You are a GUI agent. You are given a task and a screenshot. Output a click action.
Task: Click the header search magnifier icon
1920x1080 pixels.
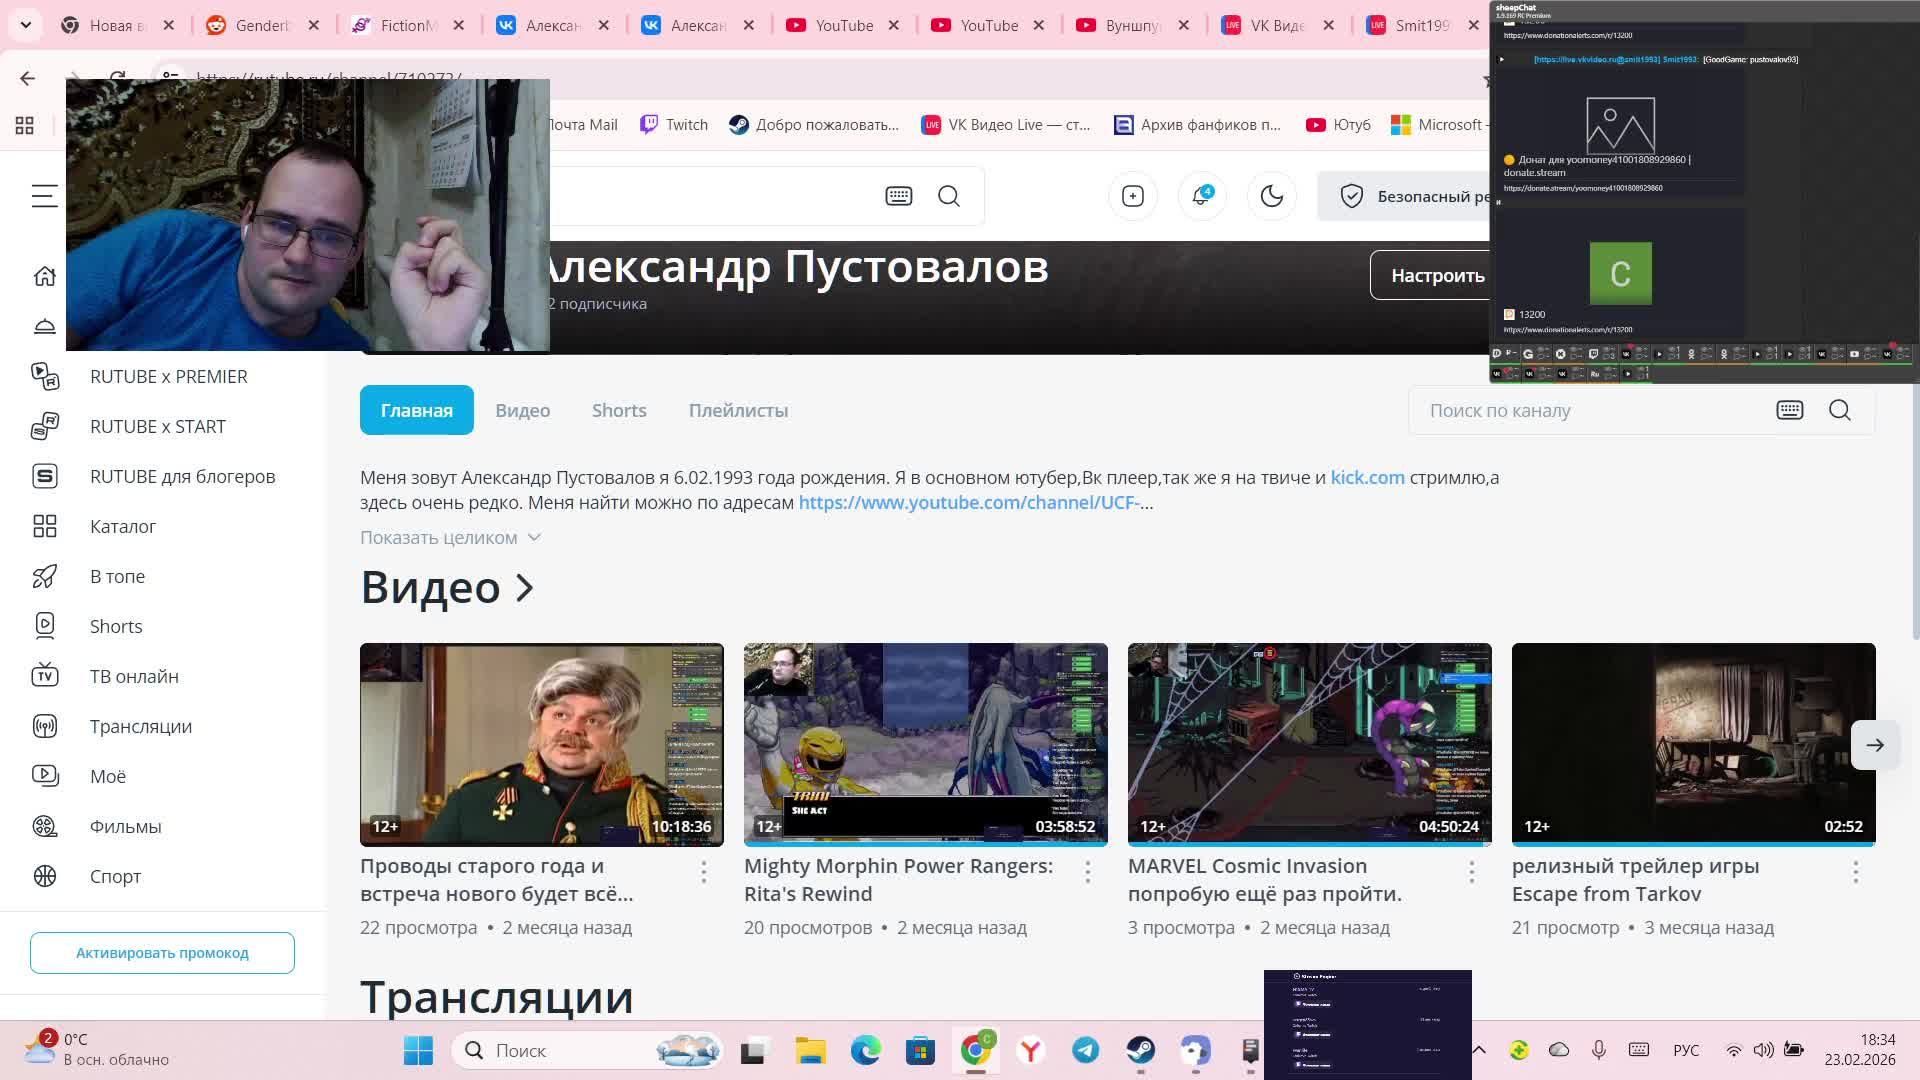coord(948,196)
